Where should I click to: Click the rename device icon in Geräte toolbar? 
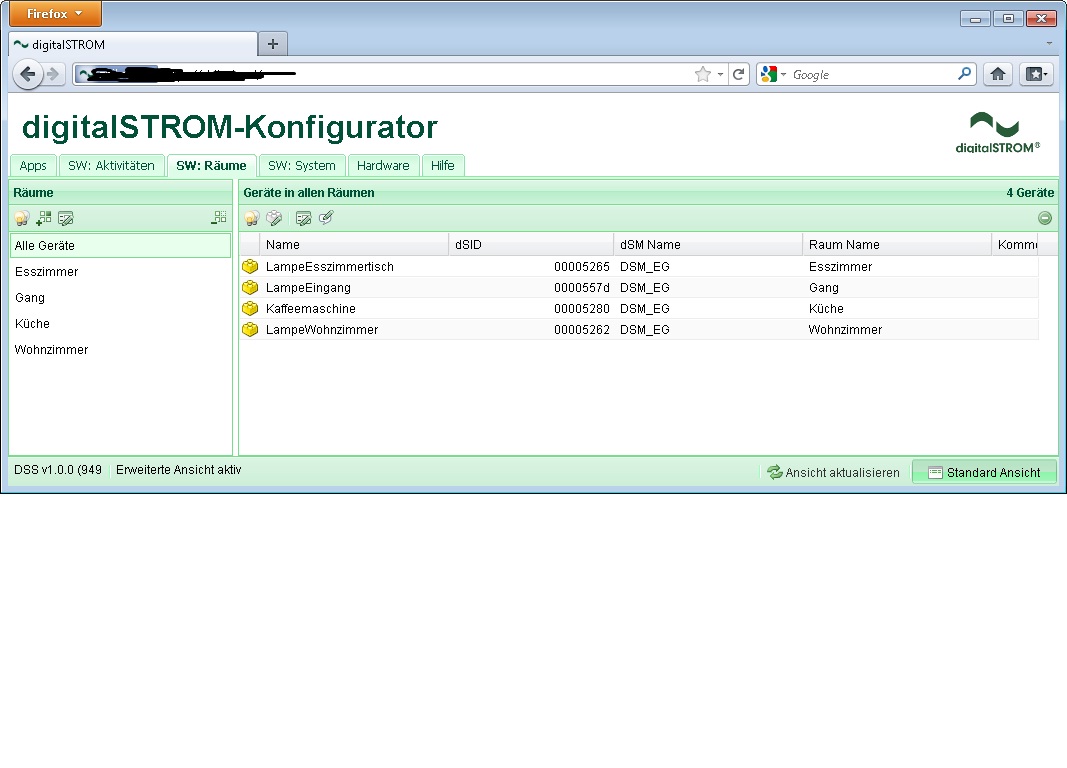(x=303, y=218)
